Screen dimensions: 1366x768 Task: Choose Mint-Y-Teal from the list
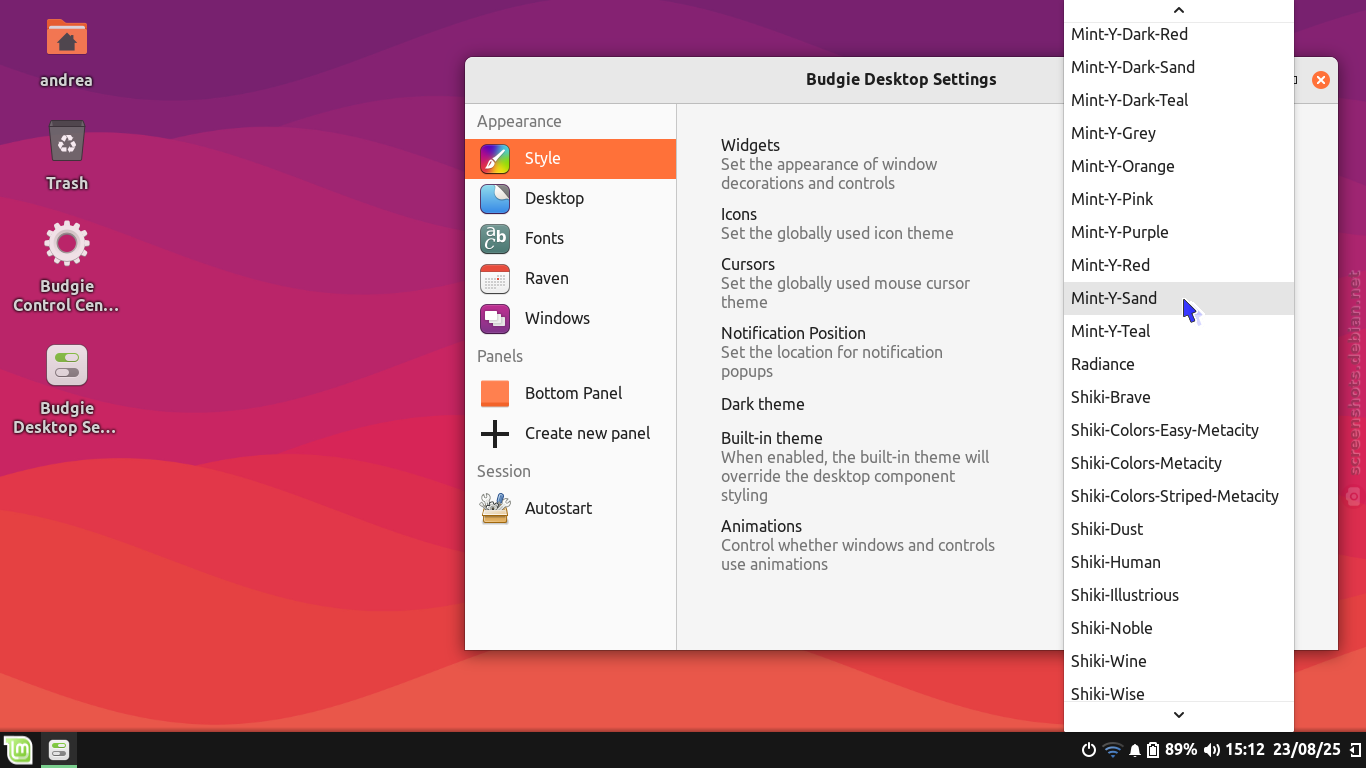tap(1179, 331)
